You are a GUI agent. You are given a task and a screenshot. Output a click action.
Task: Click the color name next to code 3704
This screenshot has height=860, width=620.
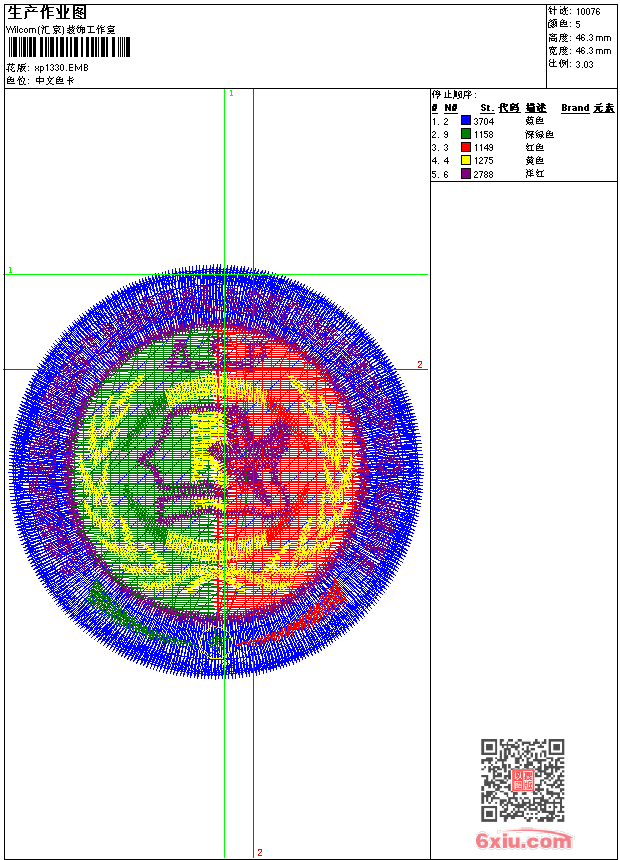(534, 121)
